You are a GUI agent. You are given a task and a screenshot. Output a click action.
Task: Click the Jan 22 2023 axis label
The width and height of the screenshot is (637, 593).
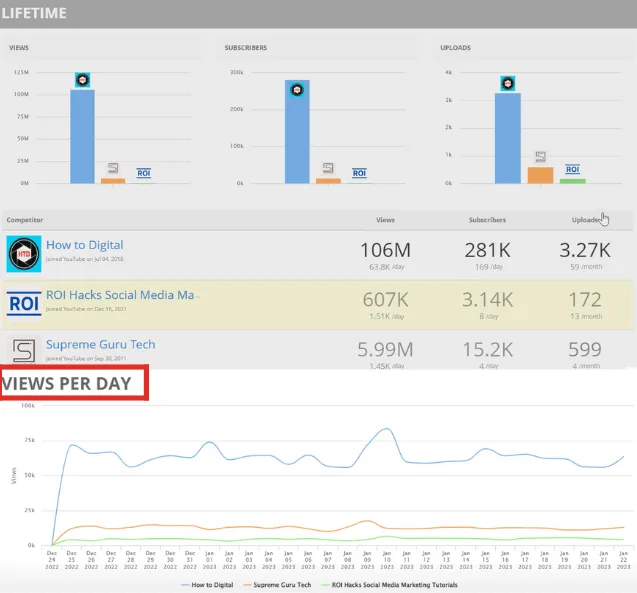coord(623,560)
